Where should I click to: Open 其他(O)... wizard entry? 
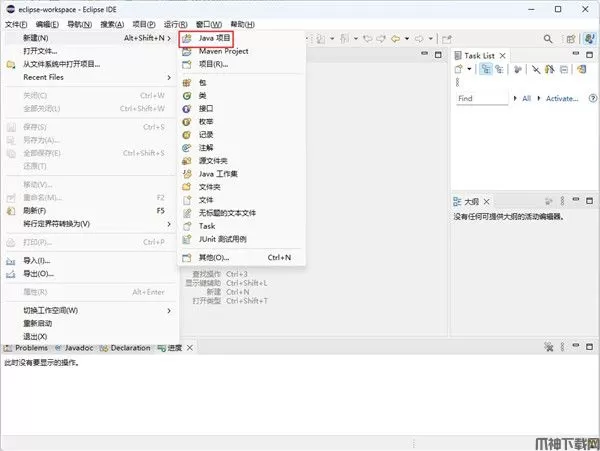pos(241,258)
